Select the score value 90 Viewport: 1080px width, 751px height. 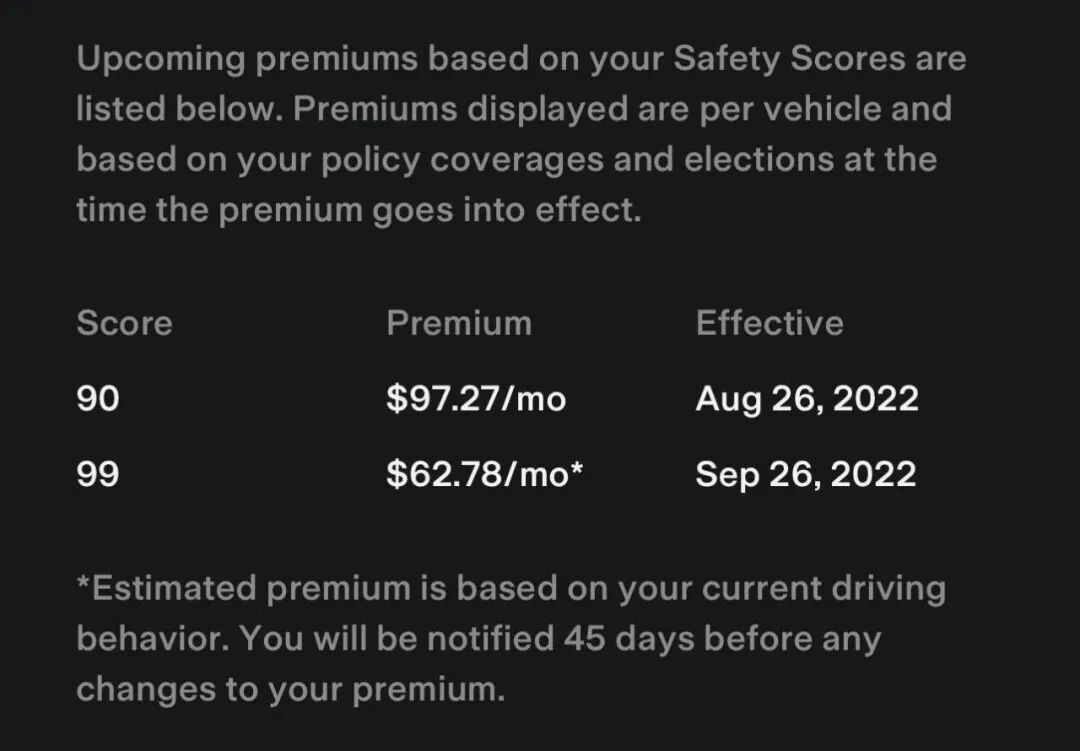point(98,399)
